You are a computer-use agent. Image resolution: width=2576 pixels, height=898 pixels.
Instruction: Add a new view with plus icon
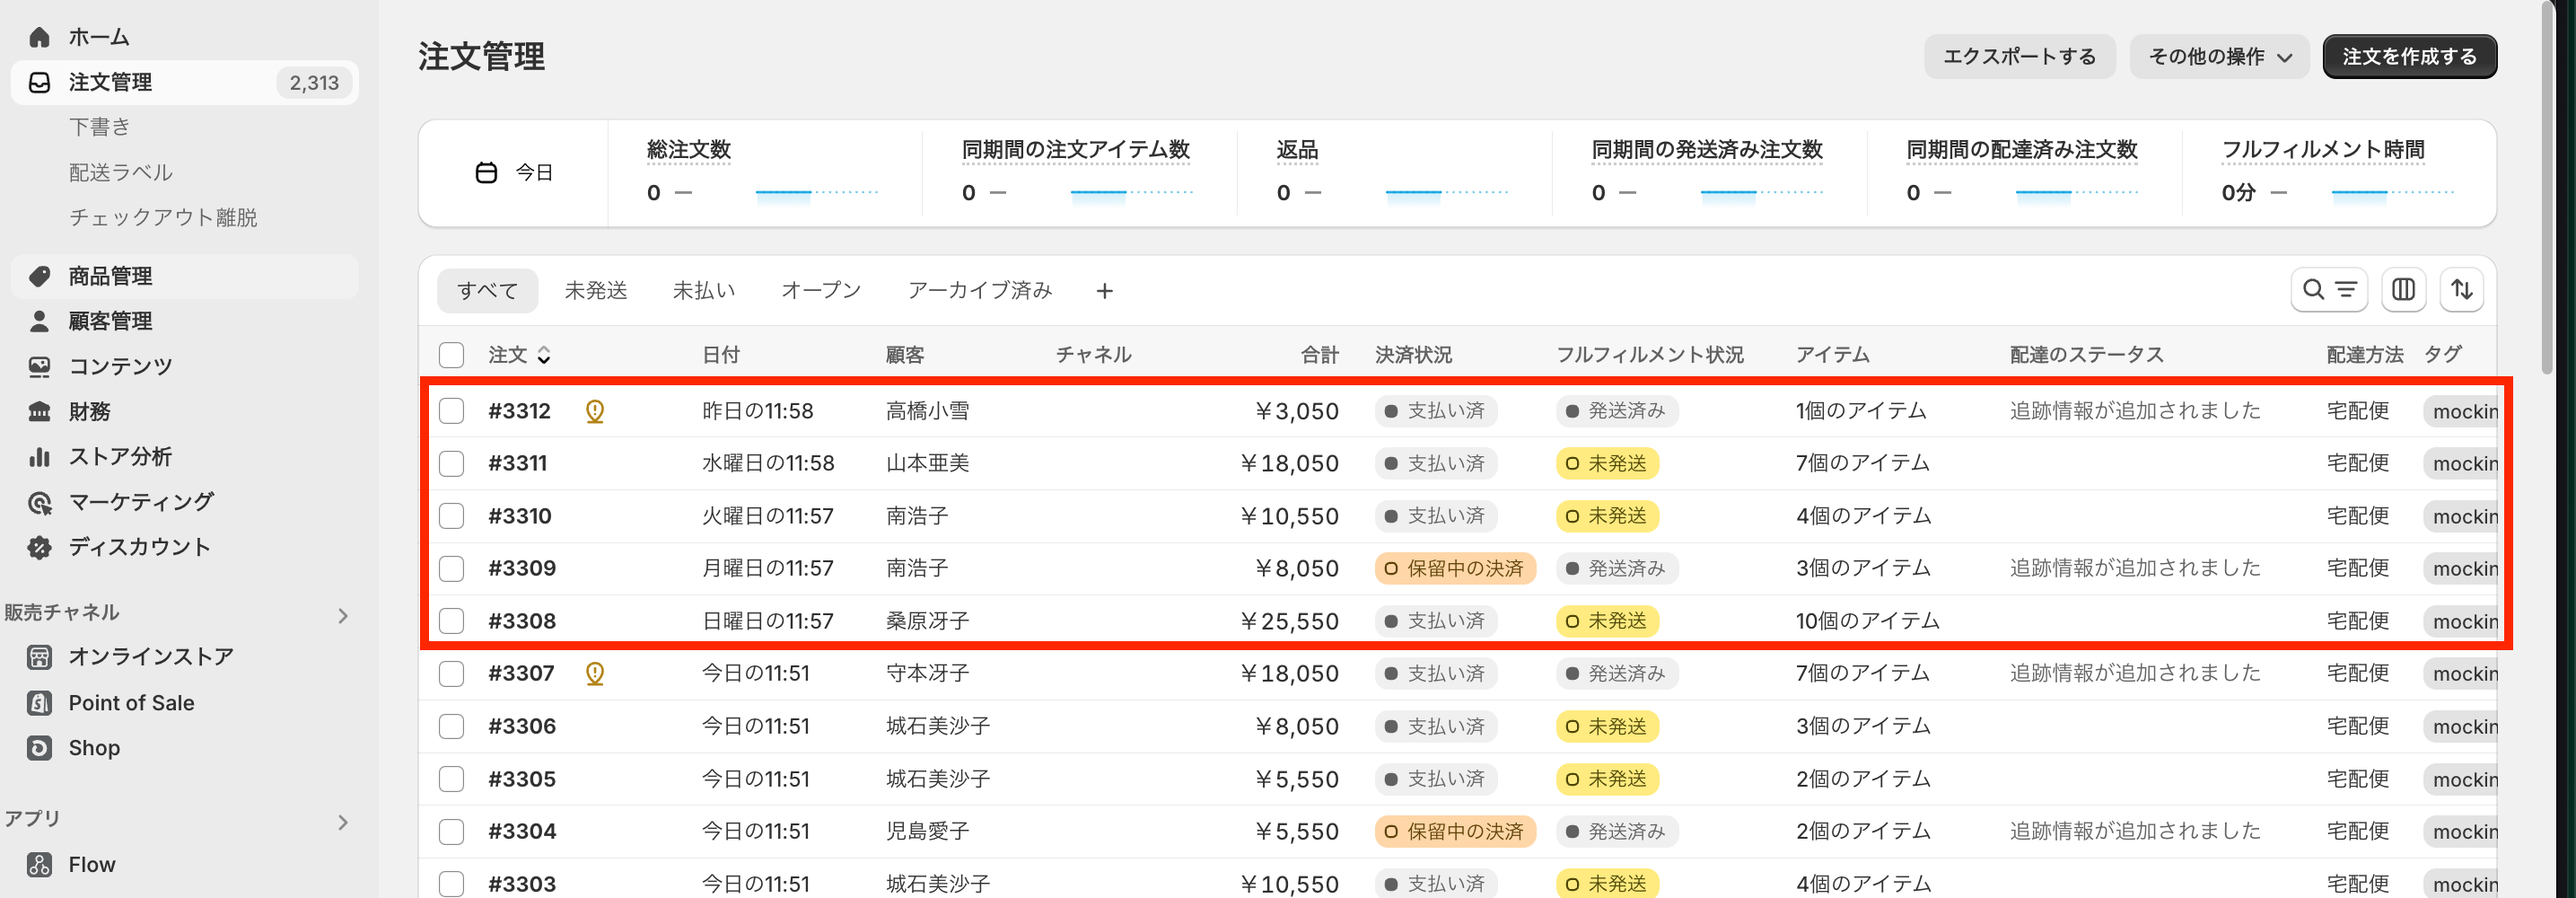pos(1104,291)
